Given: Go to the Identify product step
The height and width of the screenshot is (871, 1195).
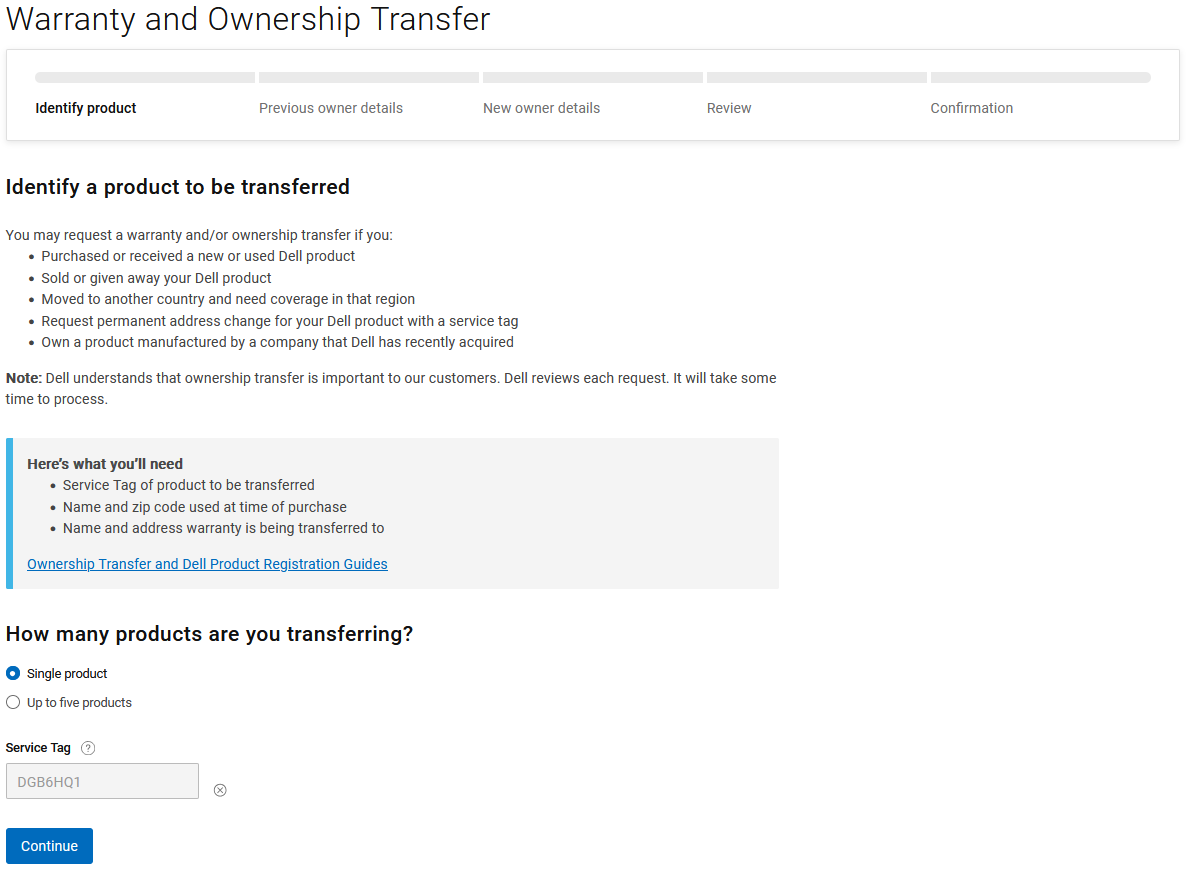Looking at the screenshot, I should pyautogui.click(x=86, y=108).
